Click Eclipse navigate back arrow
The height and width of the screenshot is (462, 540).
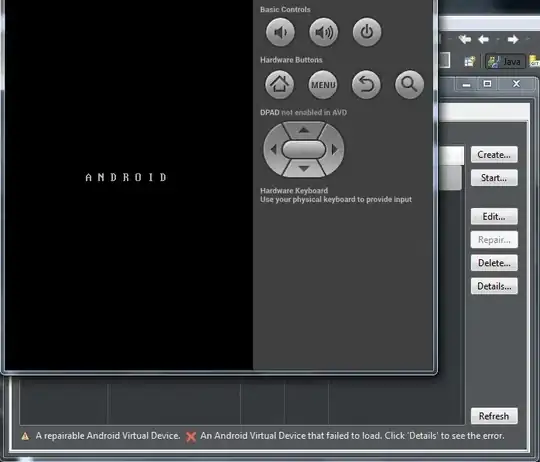pos(484,39)
